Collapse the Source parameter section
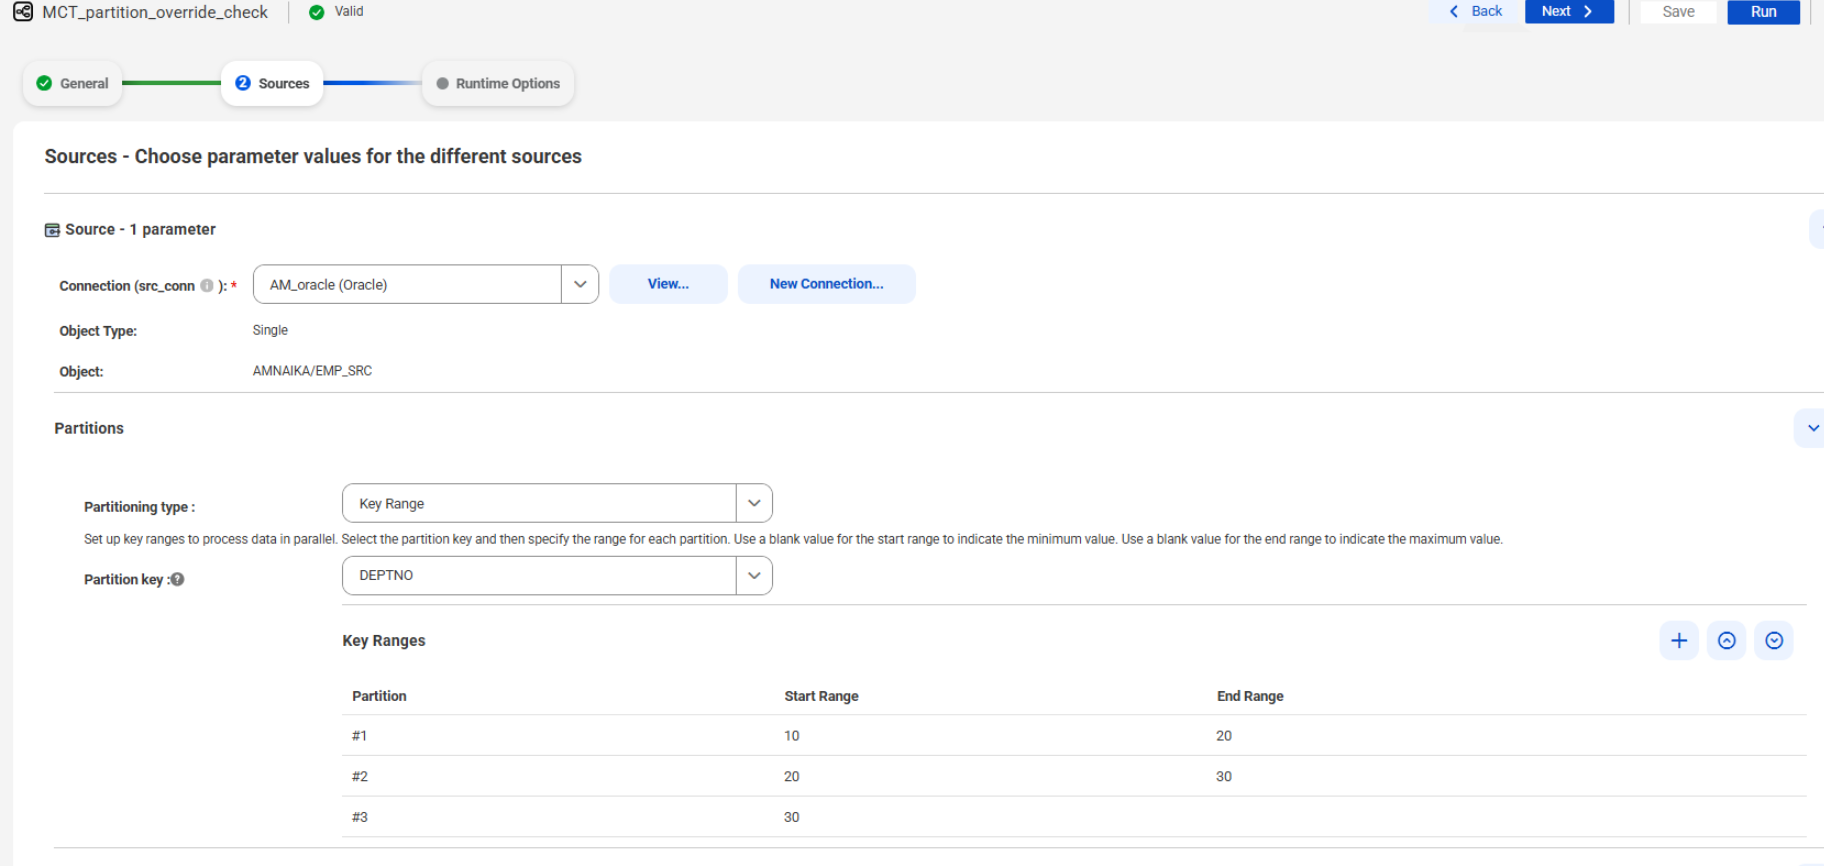Viewport: 1824px width, 866px height. pos(1818,229)
